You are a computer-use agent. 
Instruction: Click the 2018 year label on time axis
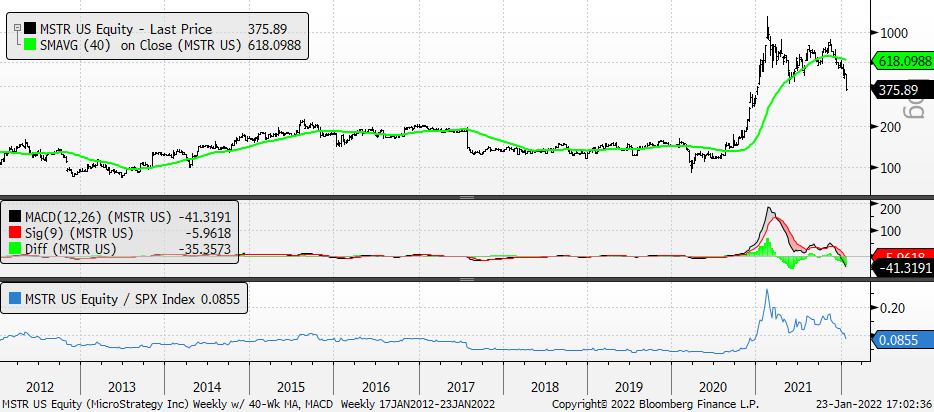point(545,386)
